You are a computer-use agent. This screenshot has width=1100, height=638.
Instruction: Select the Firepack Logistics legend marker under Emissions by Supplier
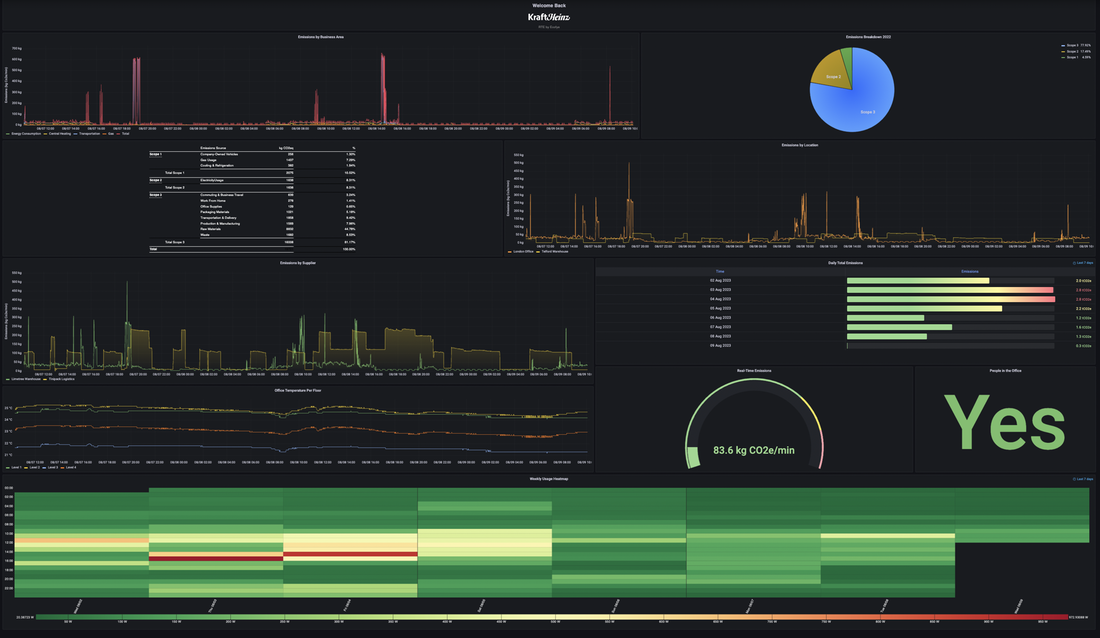(45, 379)
